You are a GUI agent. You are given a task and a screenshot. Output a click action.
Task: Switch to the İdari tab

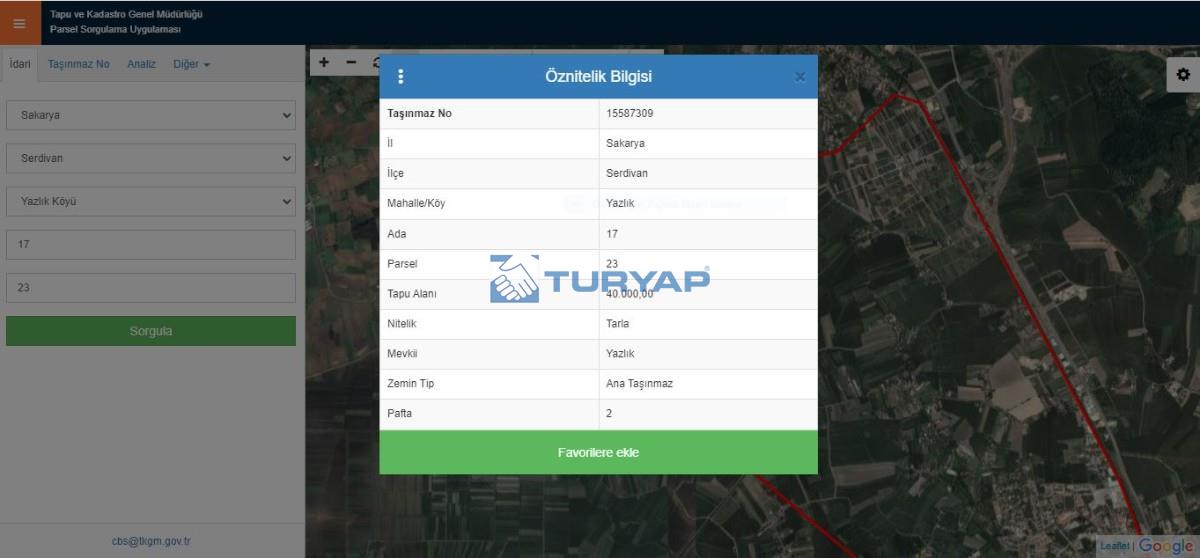point(20,64)
